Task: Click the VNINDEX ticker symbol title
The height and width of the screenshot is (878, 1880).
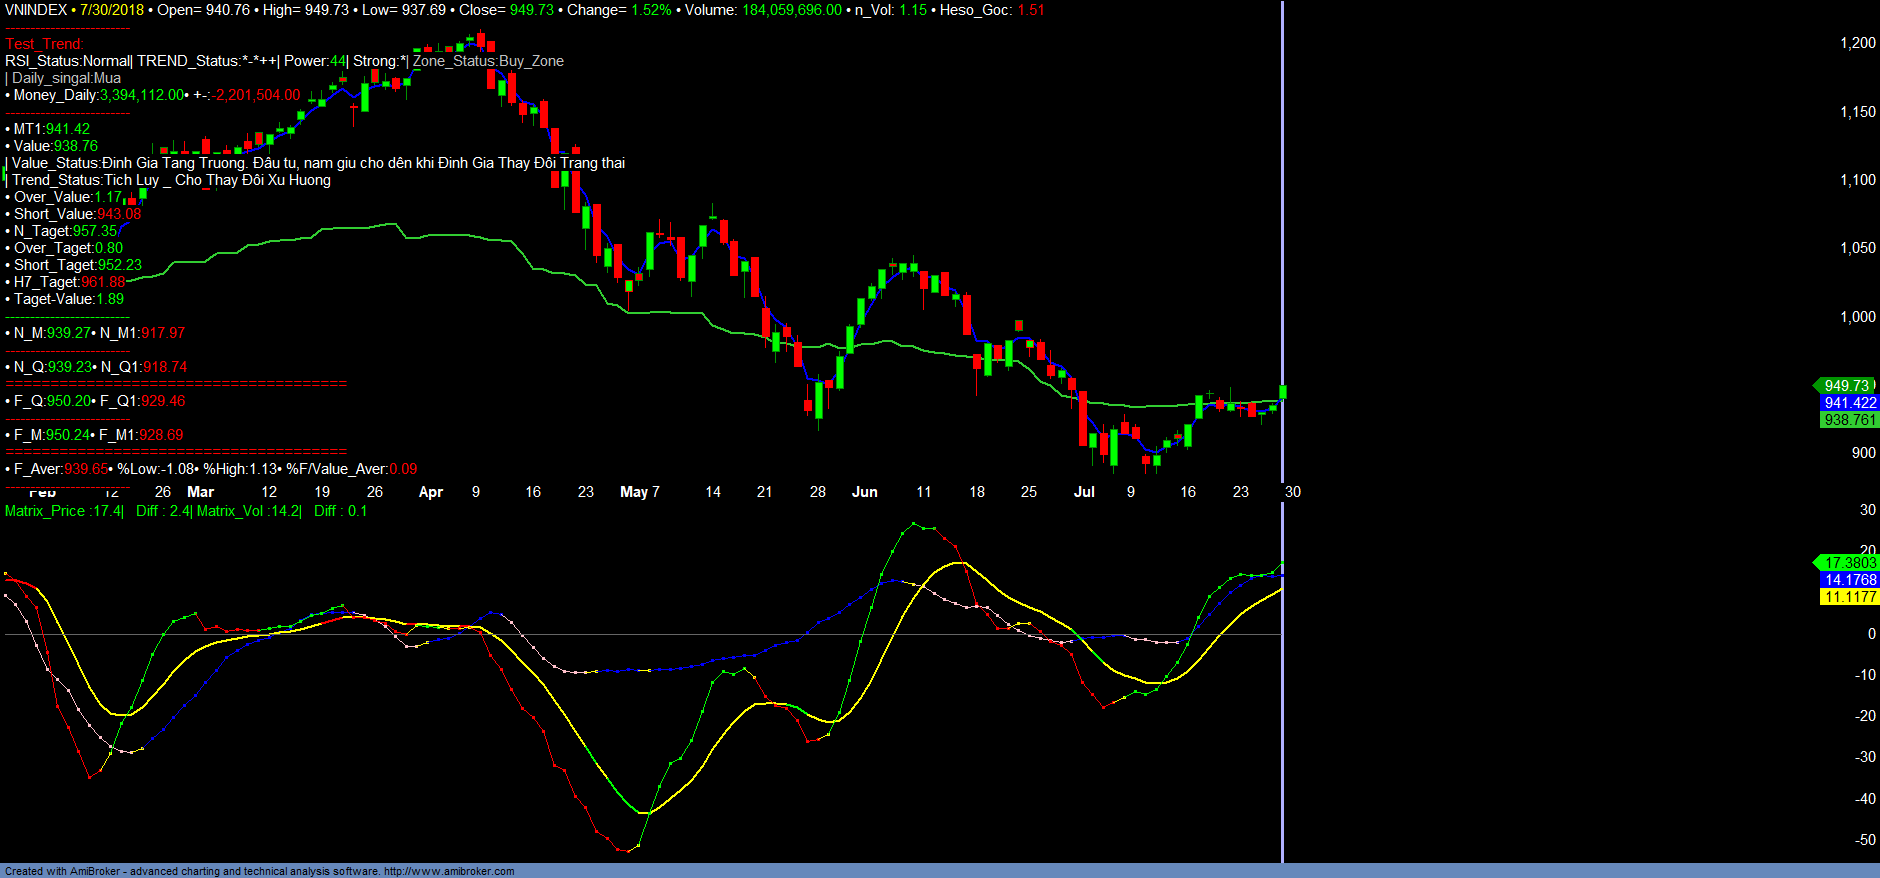Action: 36,10
